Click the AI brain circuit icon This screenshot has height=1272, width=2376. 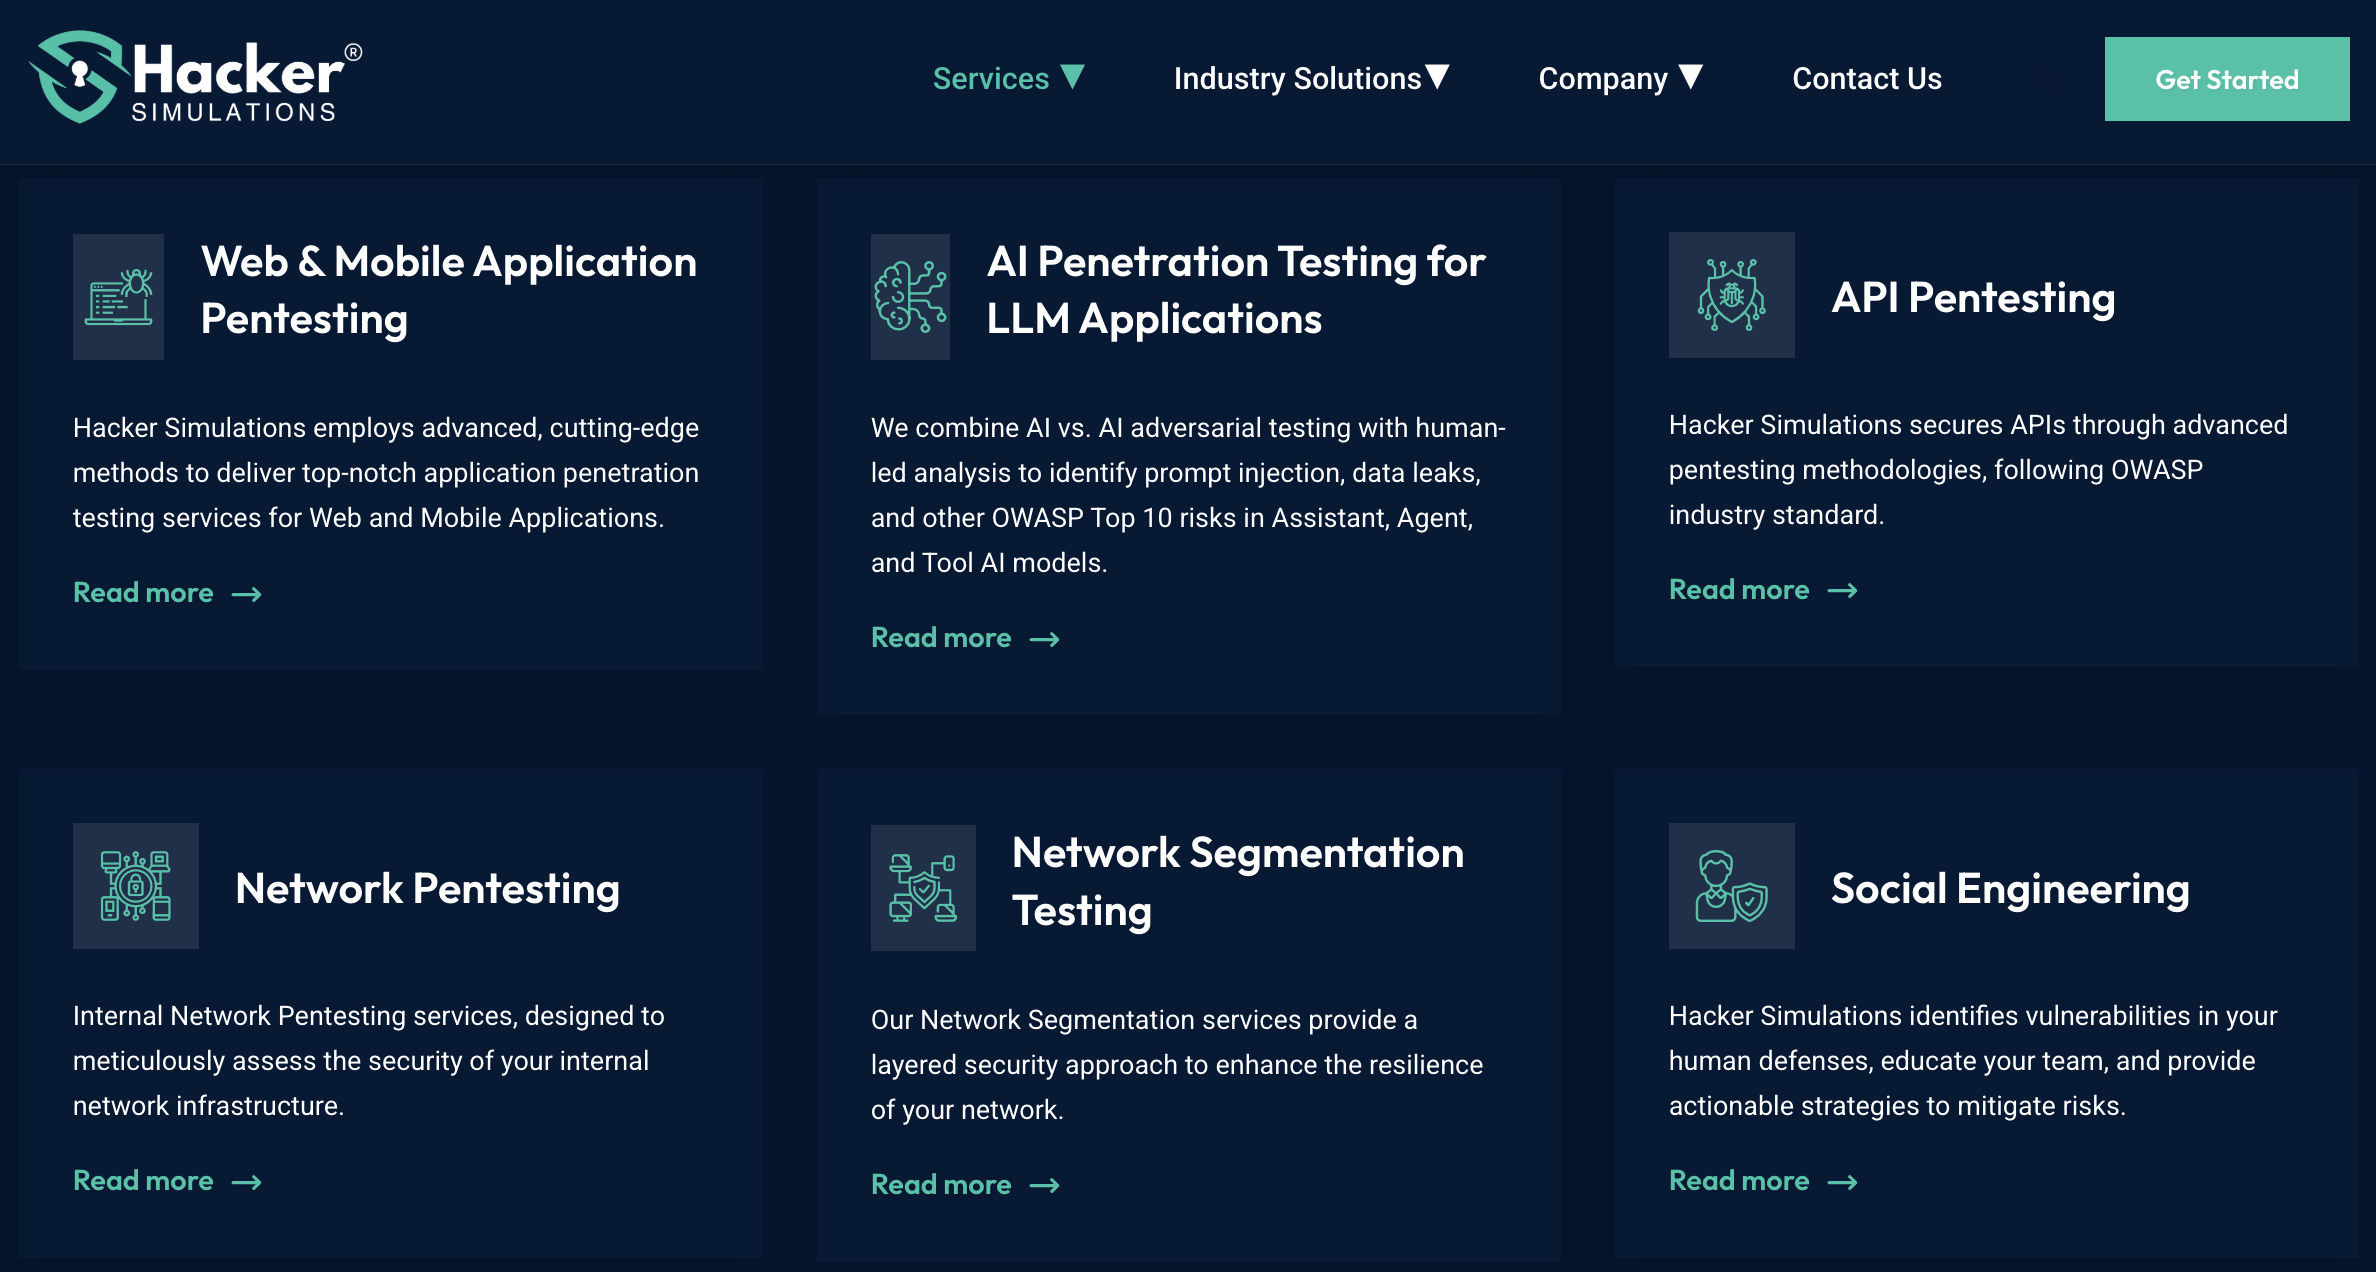point(910,296)
